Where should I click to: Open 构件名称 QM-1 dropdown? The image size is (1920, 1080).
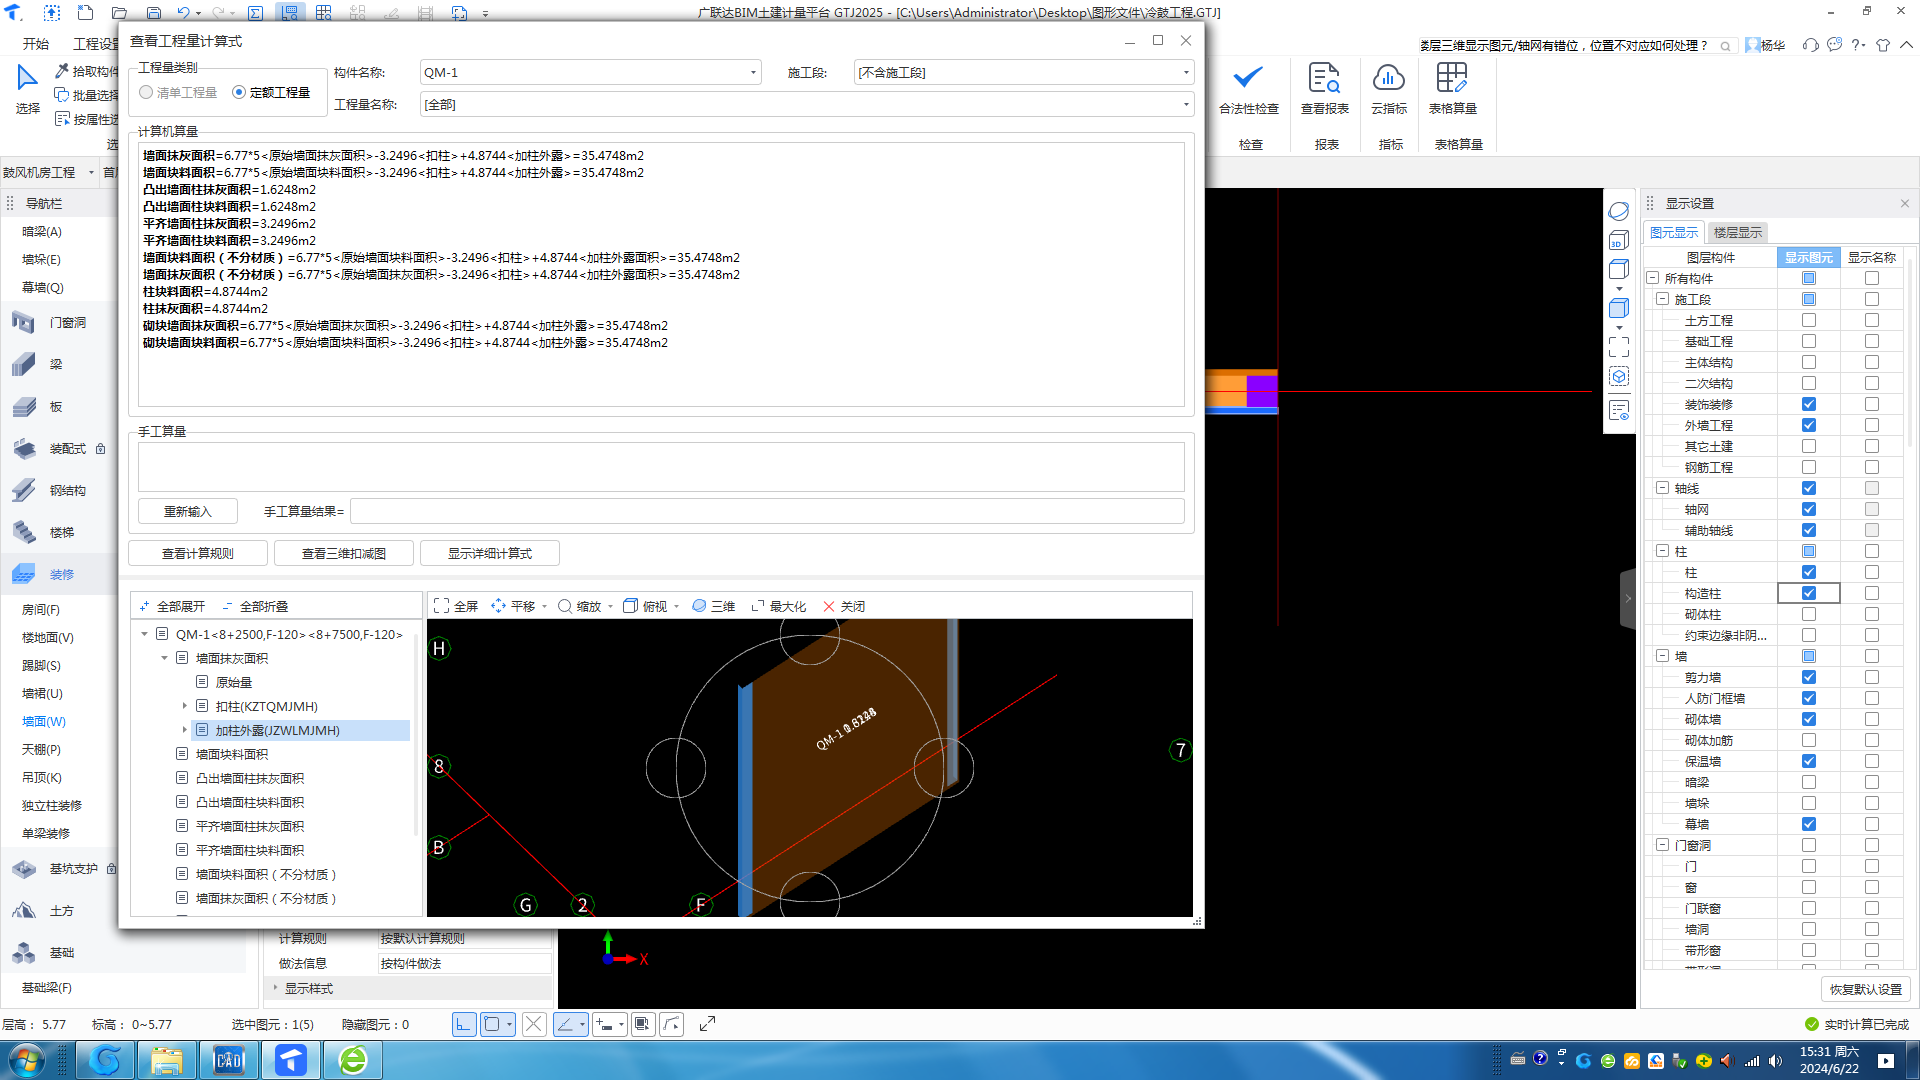[x=753, y=72]
